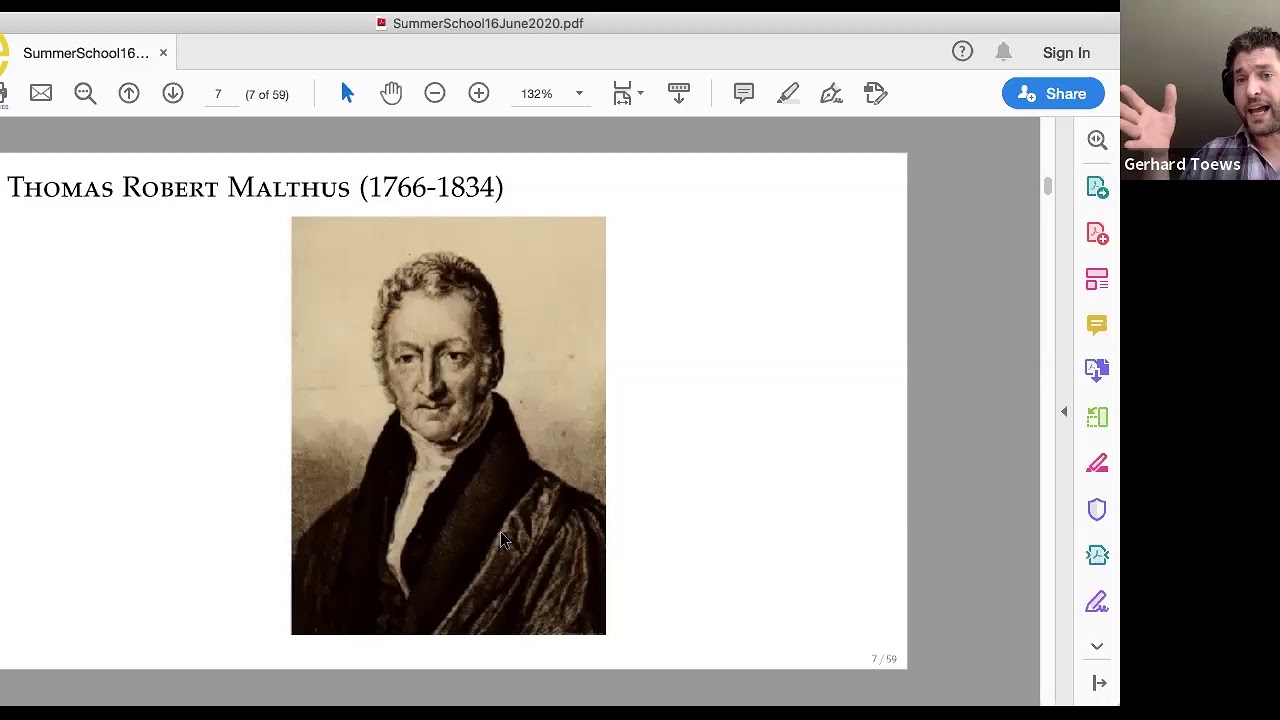The image size is (1280, 720).
Task: Go to next page with down arrow
Action: (173, 93)
